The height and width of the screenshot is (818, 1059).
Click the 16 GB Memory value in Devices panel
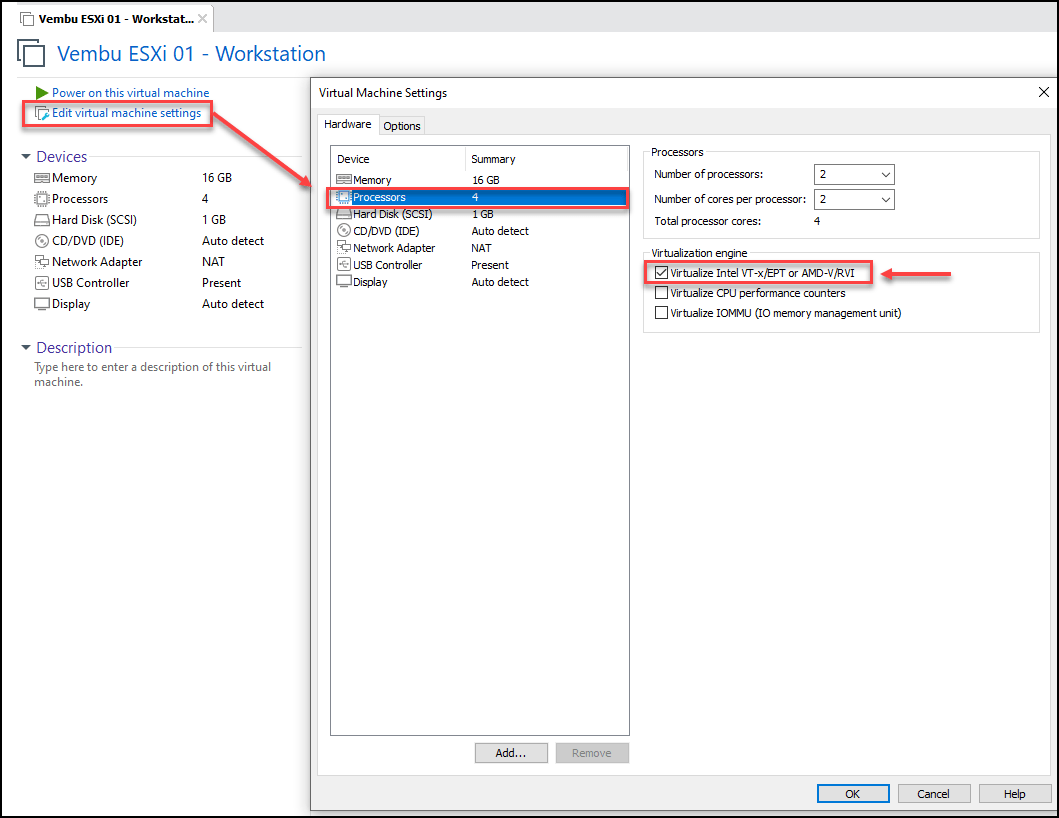click(x=217, y=178)
